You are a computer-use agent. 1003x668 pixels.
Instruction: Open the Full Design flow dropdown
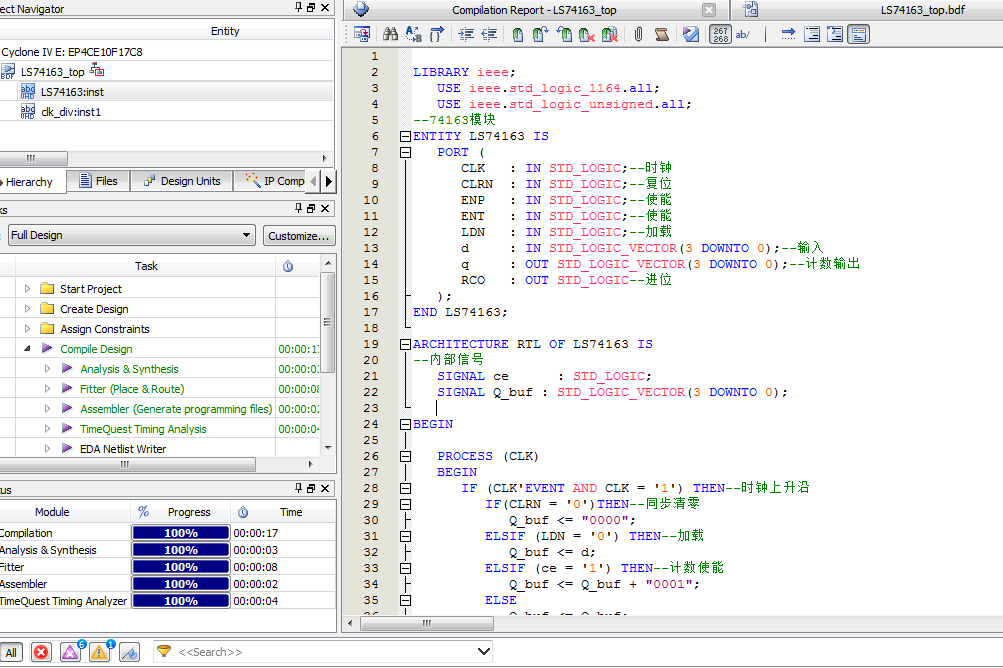tap(131, 235)
